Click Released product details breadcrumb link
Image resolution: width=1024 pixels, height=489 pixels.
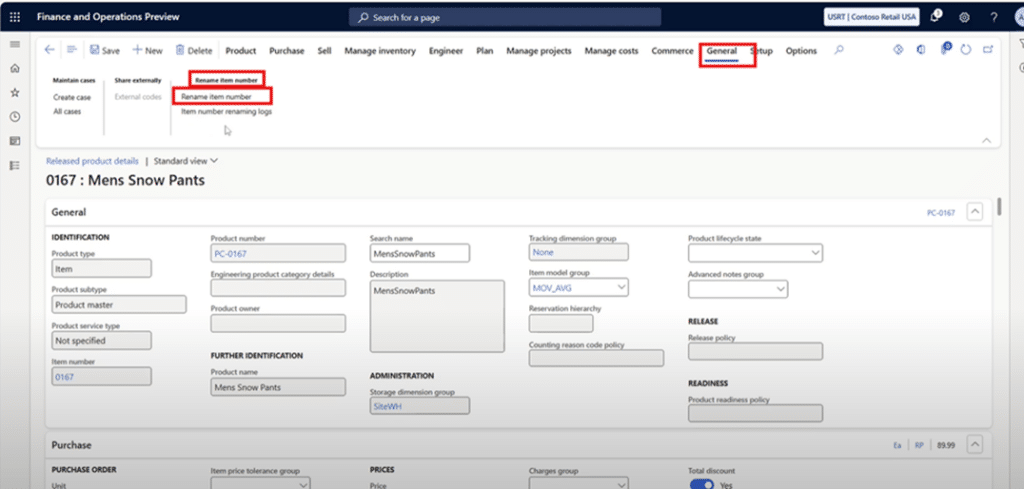pos(92,161)
